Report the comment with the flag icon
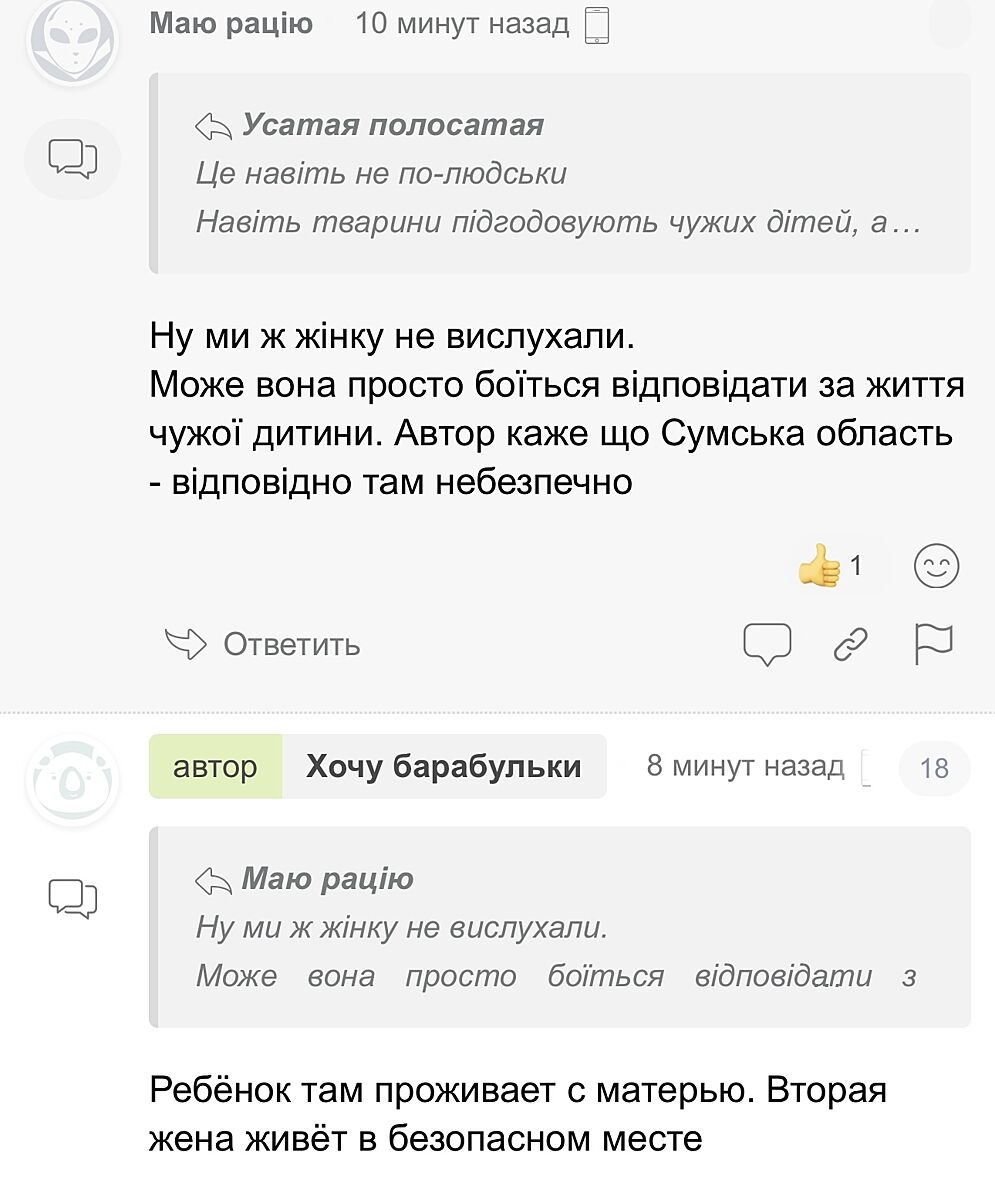995x1200 pixels. pos(934,644)
